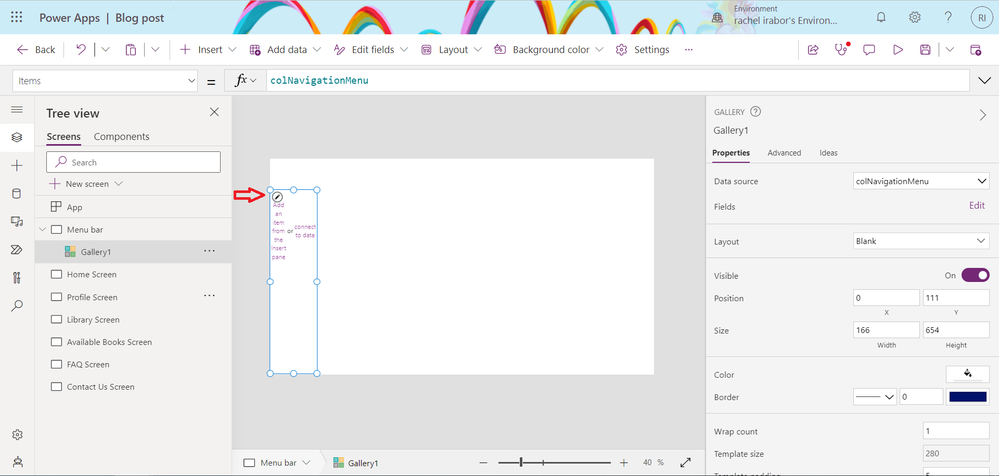Switch to the Advanced tab
The width and height of the screenshot is (999, 476).
[784, 153]
